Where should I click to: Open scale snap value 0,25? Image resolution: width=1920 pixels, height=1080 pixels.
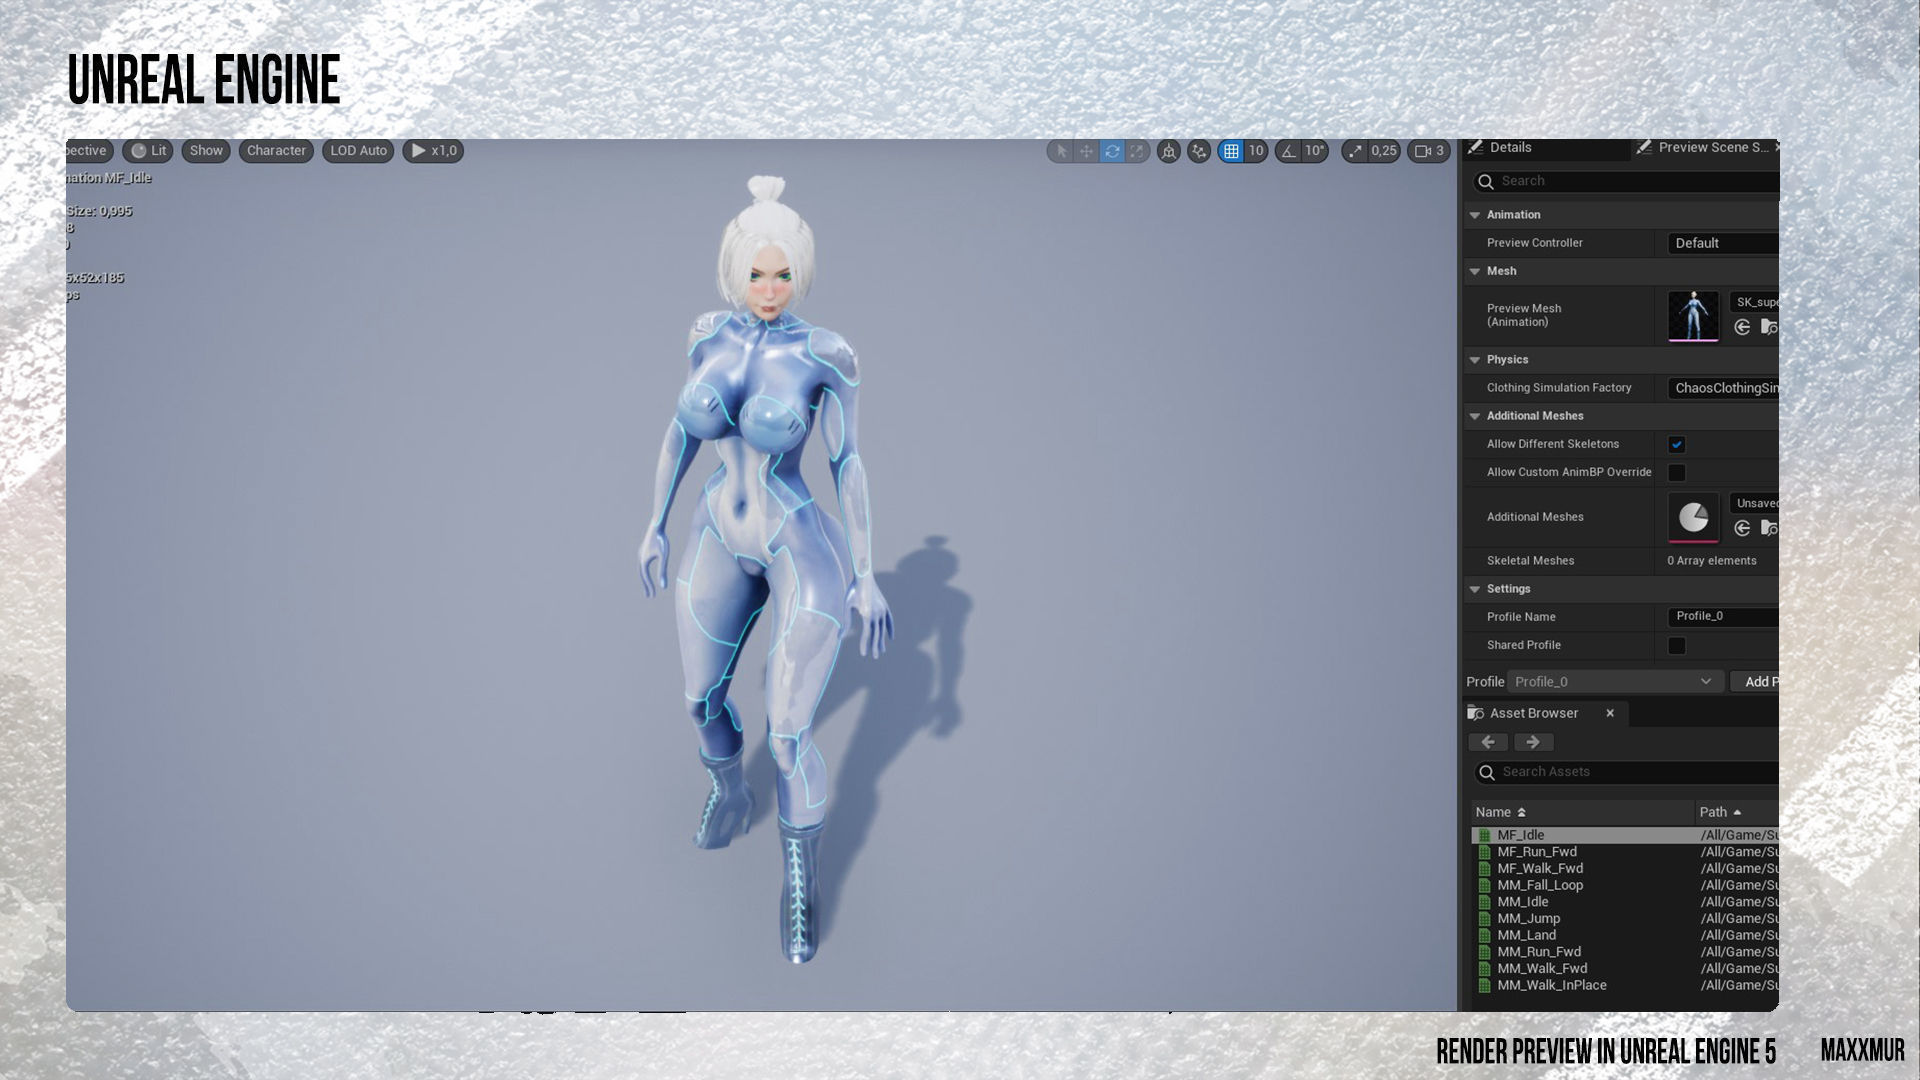(x=1384, y=151)
